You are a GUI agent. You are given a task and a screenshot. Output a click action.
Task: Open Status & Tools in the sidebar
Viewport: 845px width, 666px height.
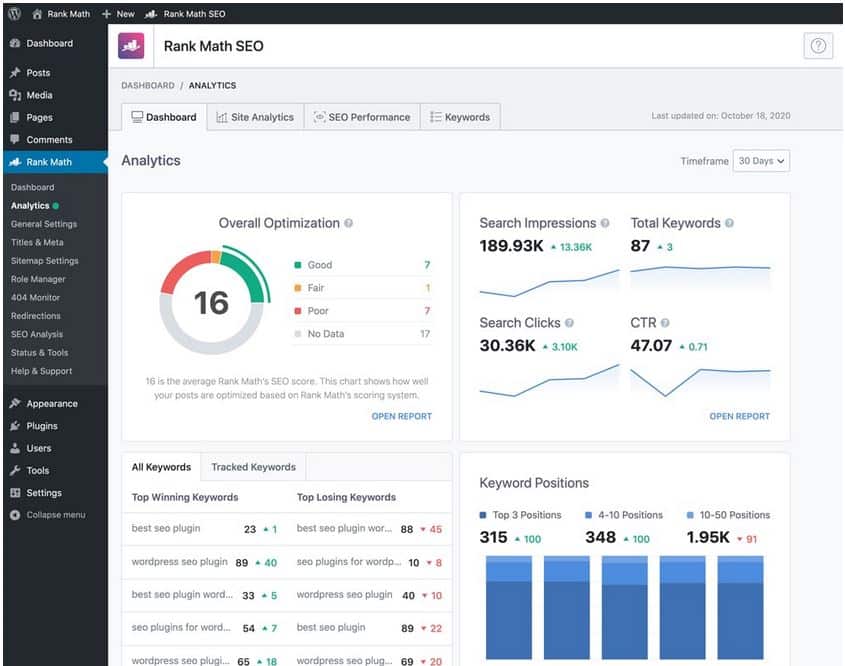pyautogui.click(x=39, y=352)
